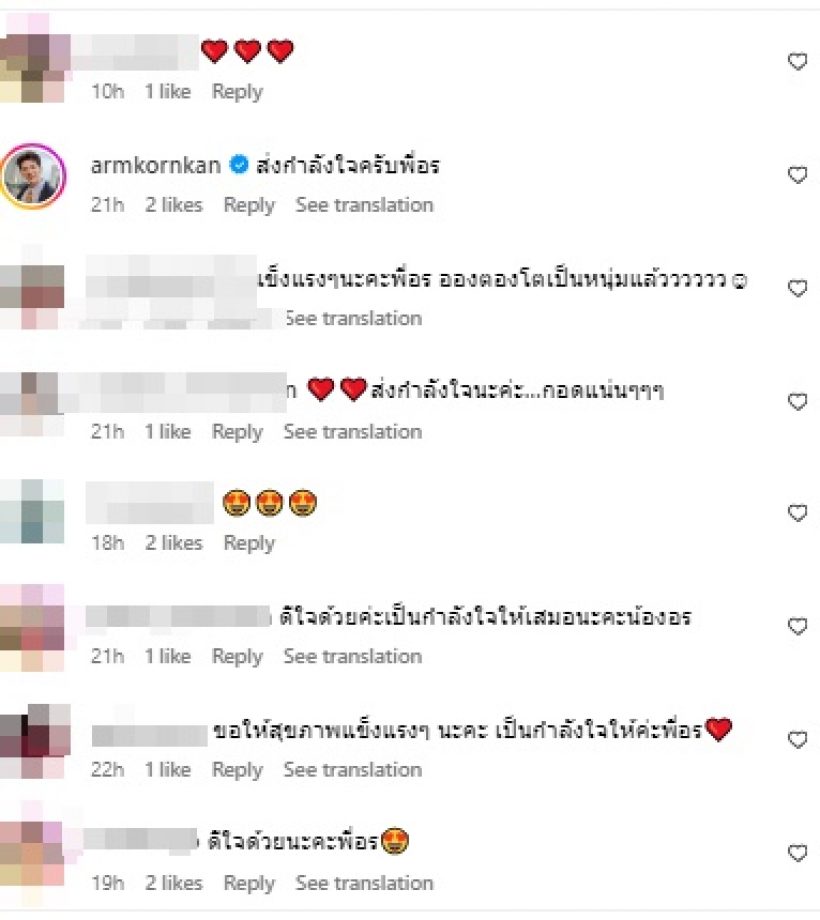The width and height of the screenshot is (820, 920).
Task: Reply to armkornkan's comment
Action: pyautogui.click(x=249, y=205)
